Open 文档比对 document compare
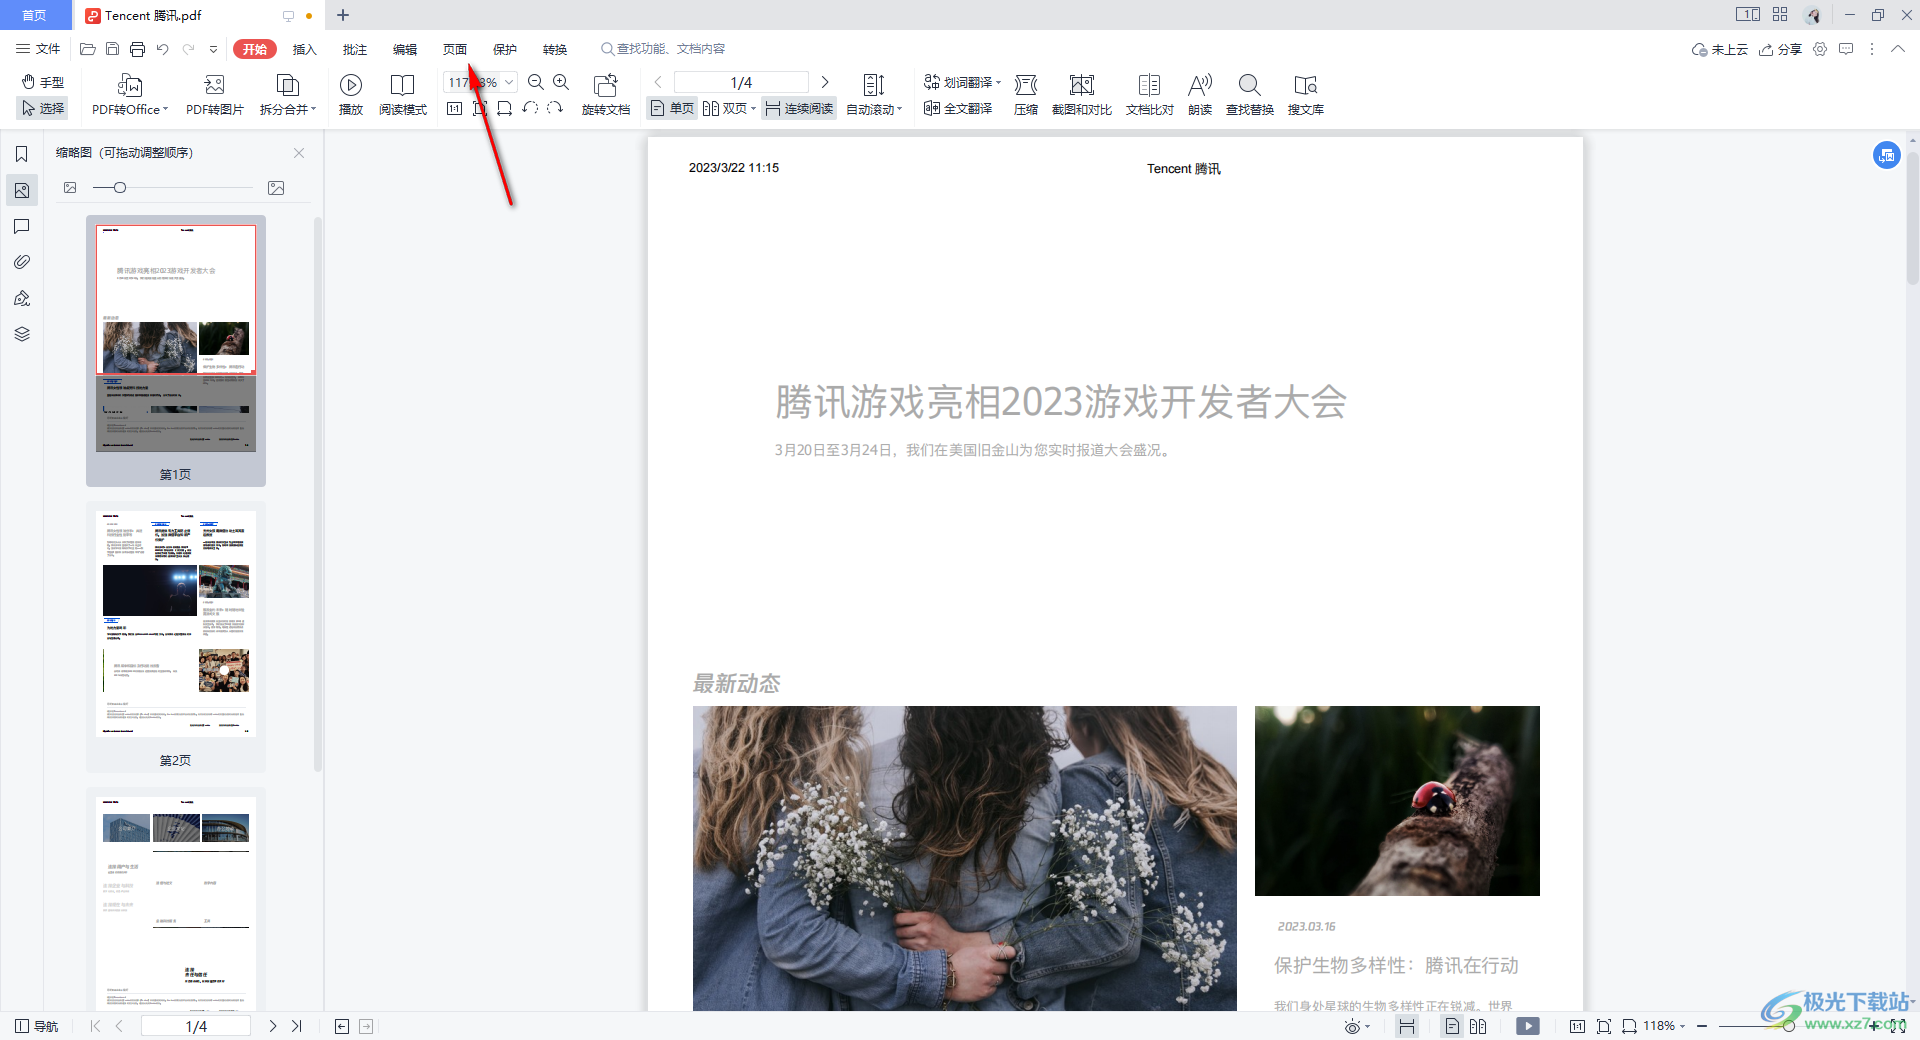Viewport: 1920px width, 1040px height. (x=1150, y=95)
